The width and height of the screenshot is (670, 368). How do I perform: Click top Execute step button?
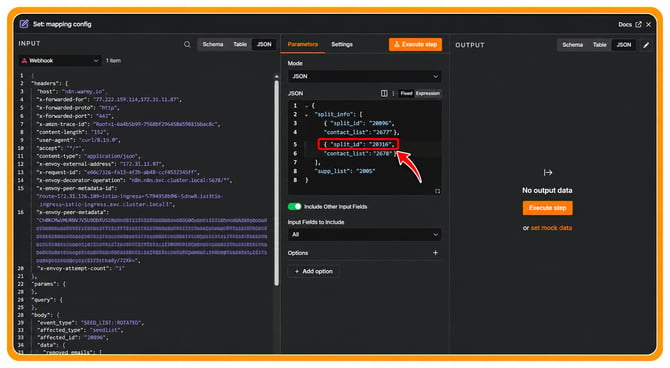click(x=415, y=44)
